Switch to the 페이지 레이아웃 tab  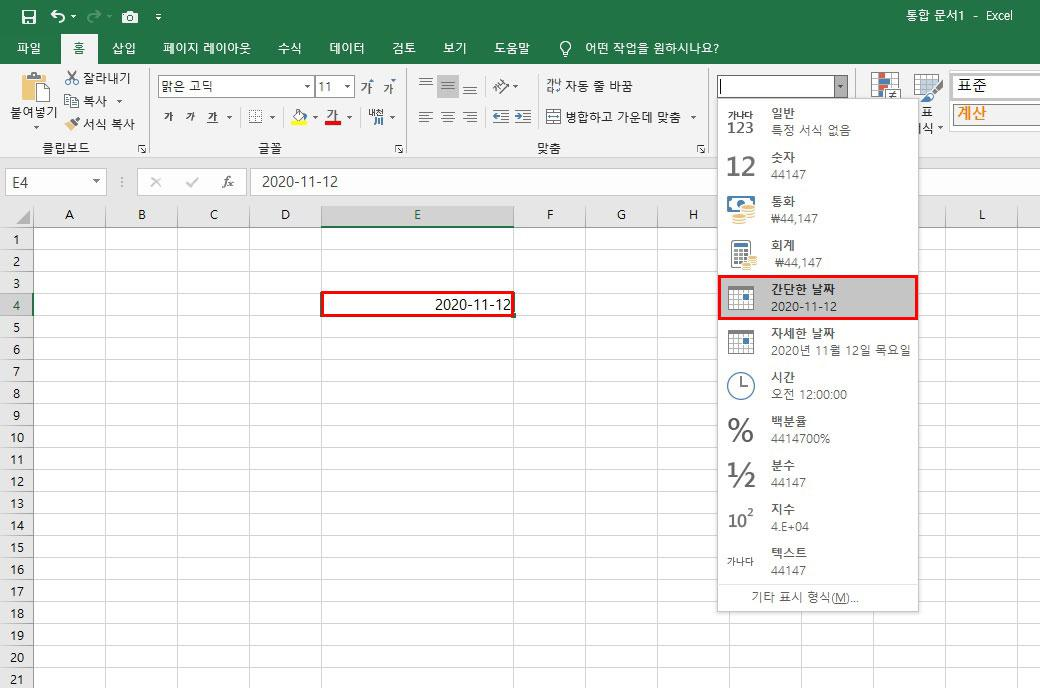[x=207, y=48]
